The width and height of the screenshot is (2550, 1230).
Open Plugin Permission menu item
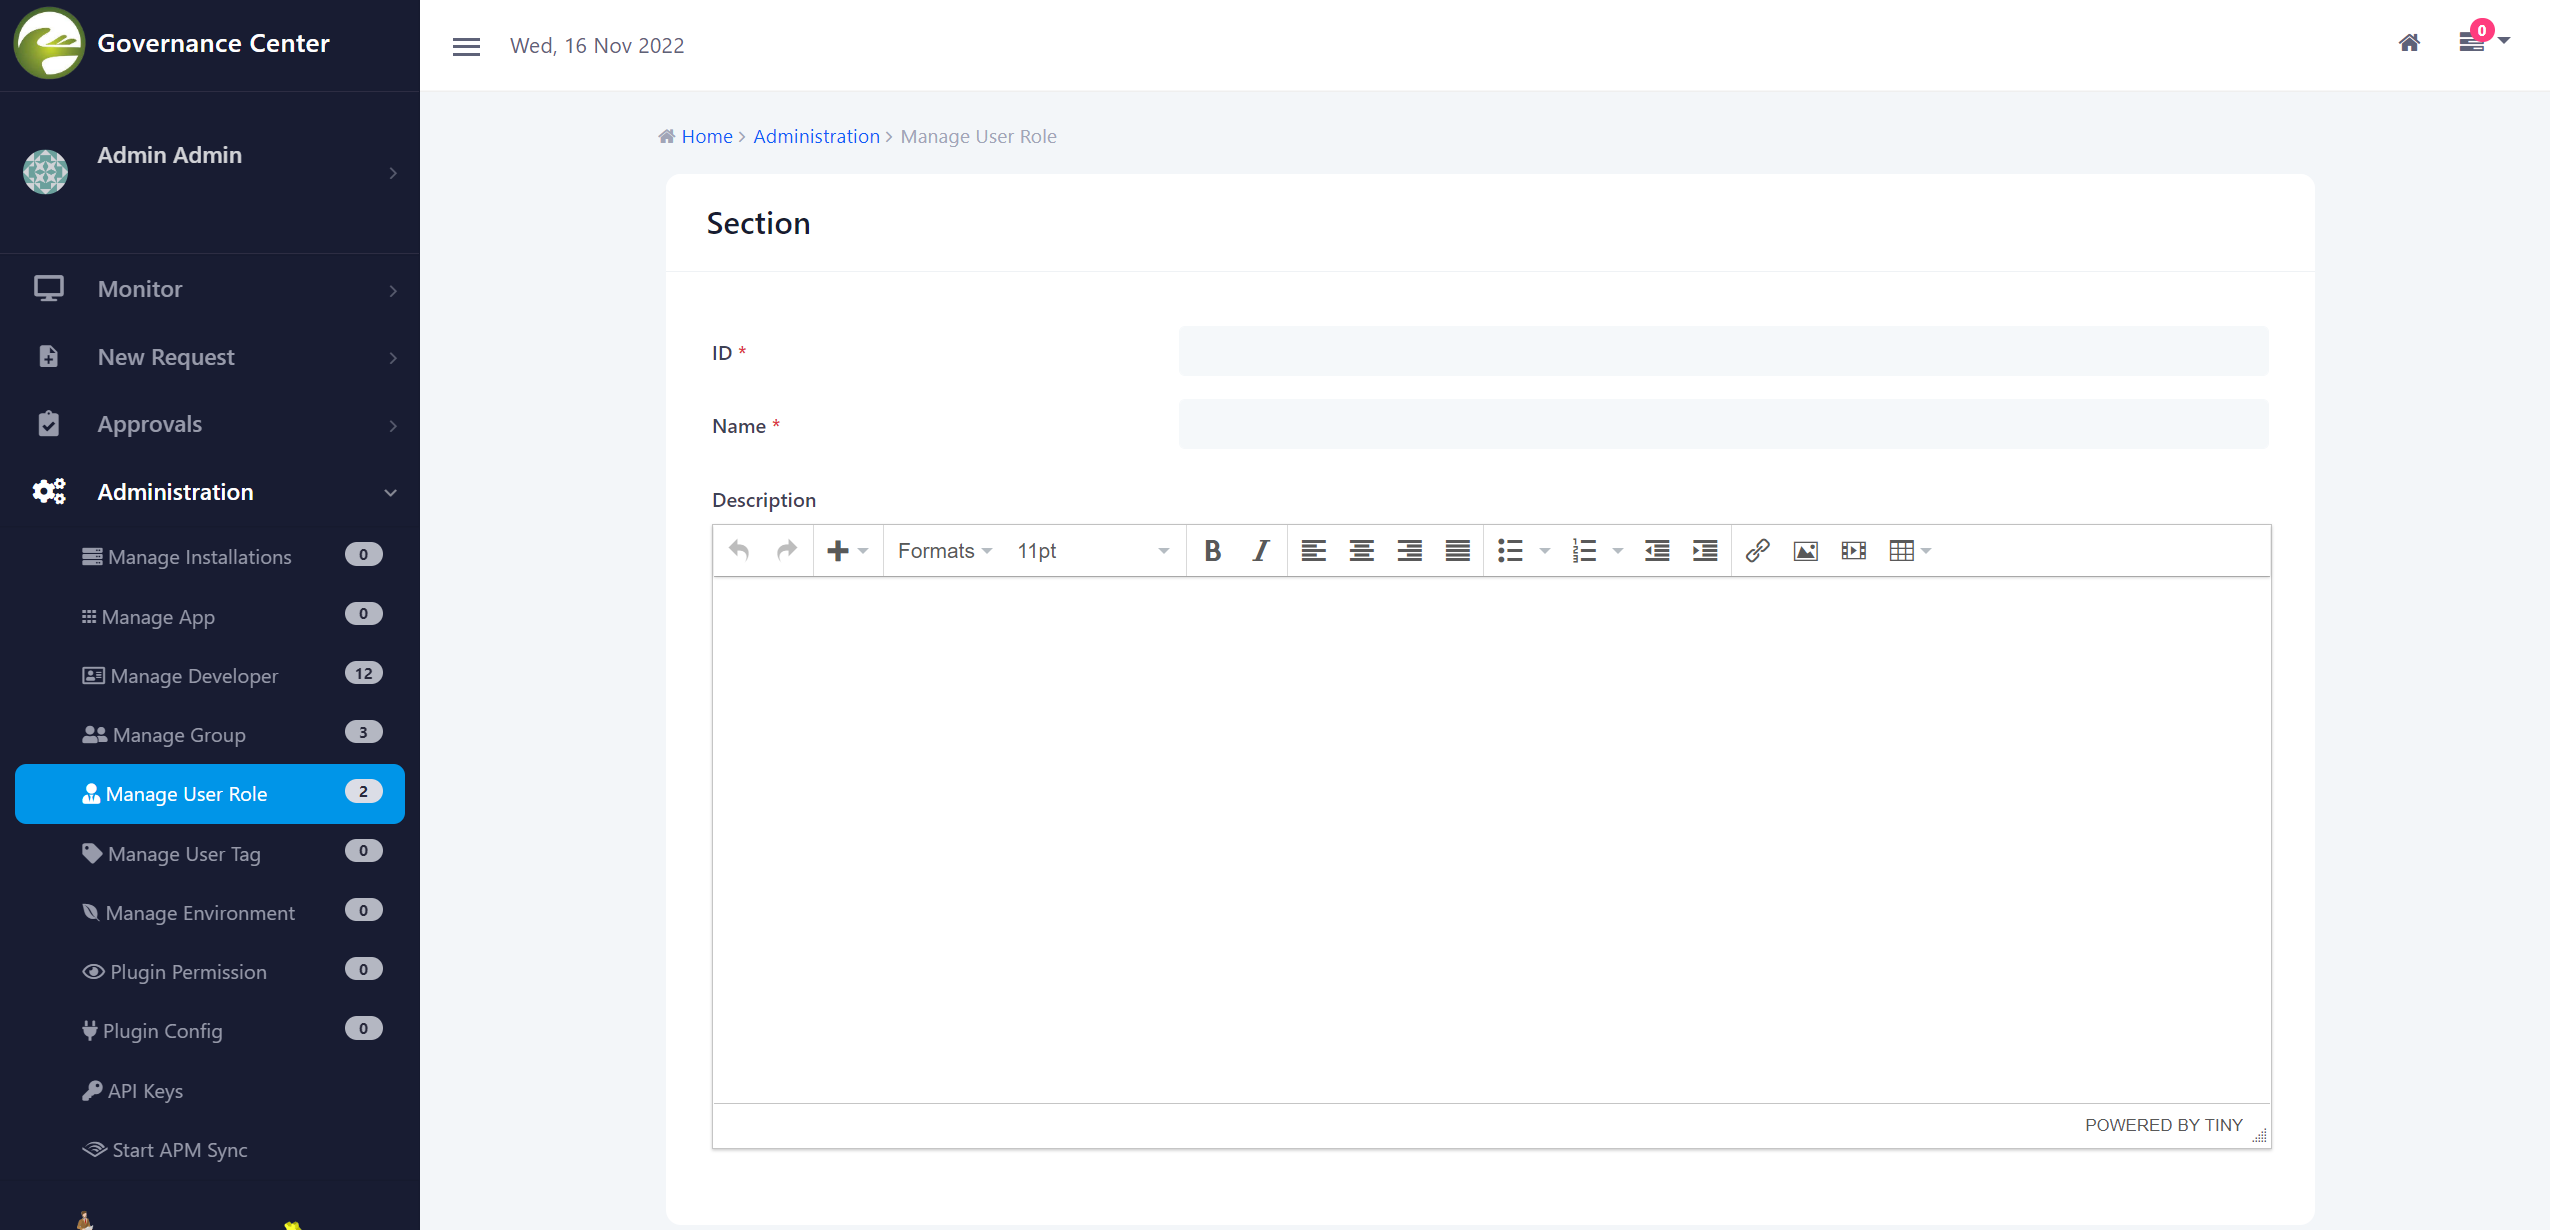tap(188, 972)
